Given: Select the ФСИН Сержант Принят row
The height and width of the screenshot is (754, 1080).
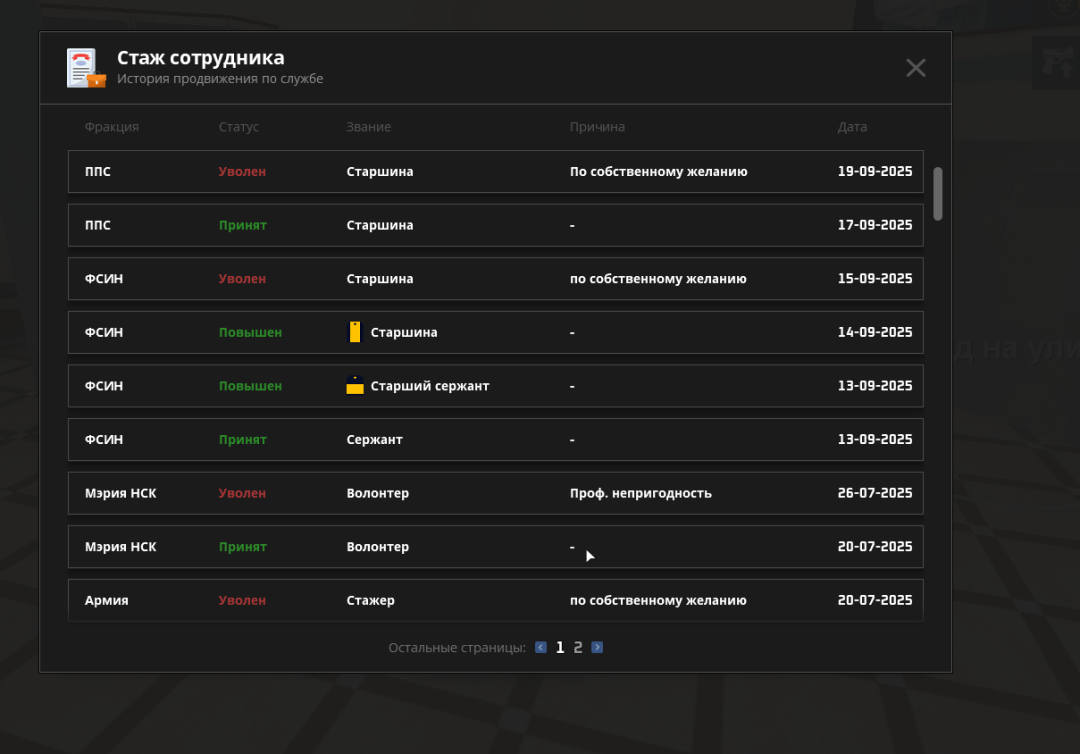Looking at the screenshot, I should (x=495, y=440).
